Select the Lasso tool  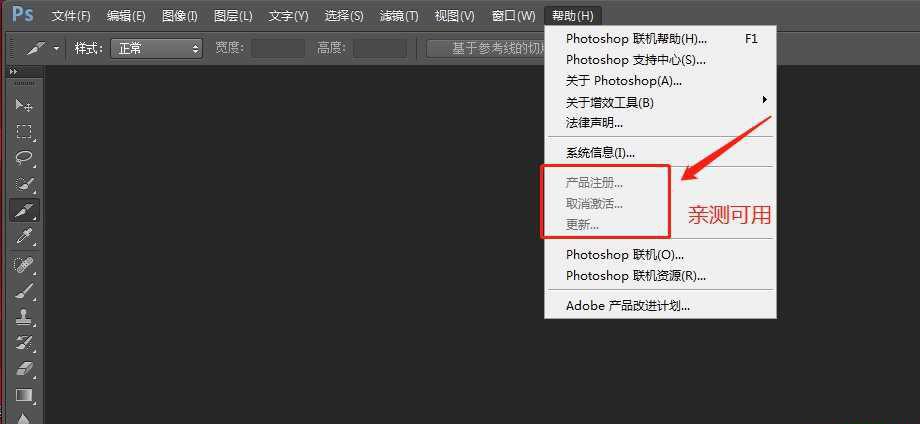[24, 158]
